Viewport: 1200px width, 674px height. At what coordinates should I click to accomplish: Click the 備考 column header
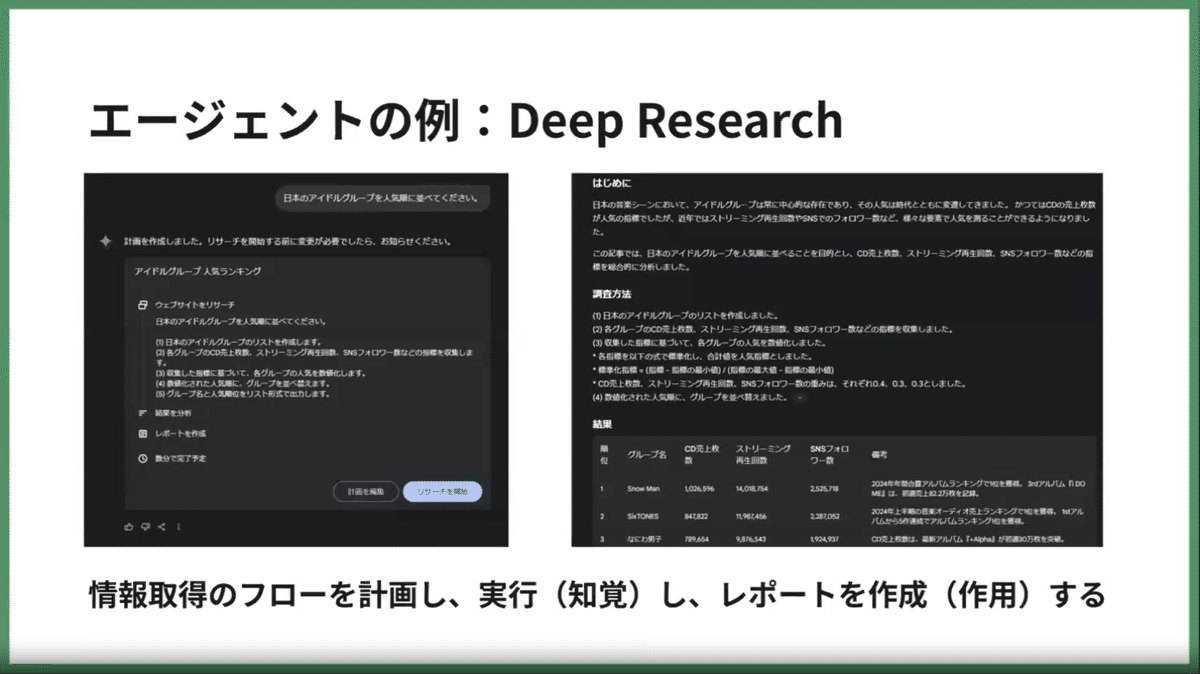[x=879, y=454]
